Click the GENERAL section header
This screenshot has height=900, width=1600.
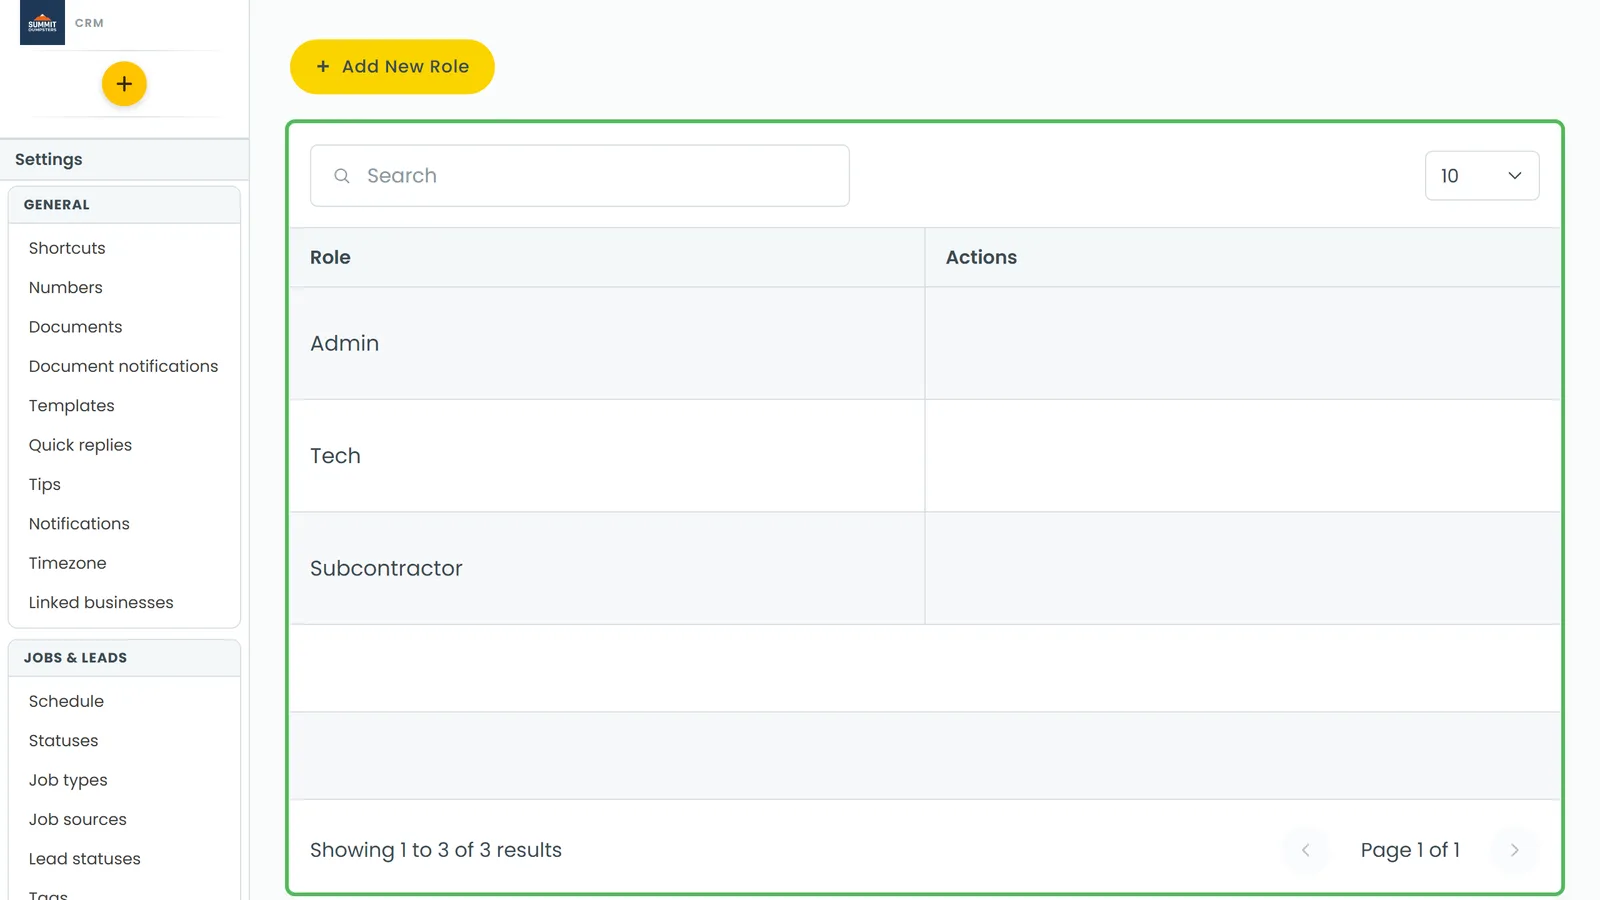[x=124, y=205]
